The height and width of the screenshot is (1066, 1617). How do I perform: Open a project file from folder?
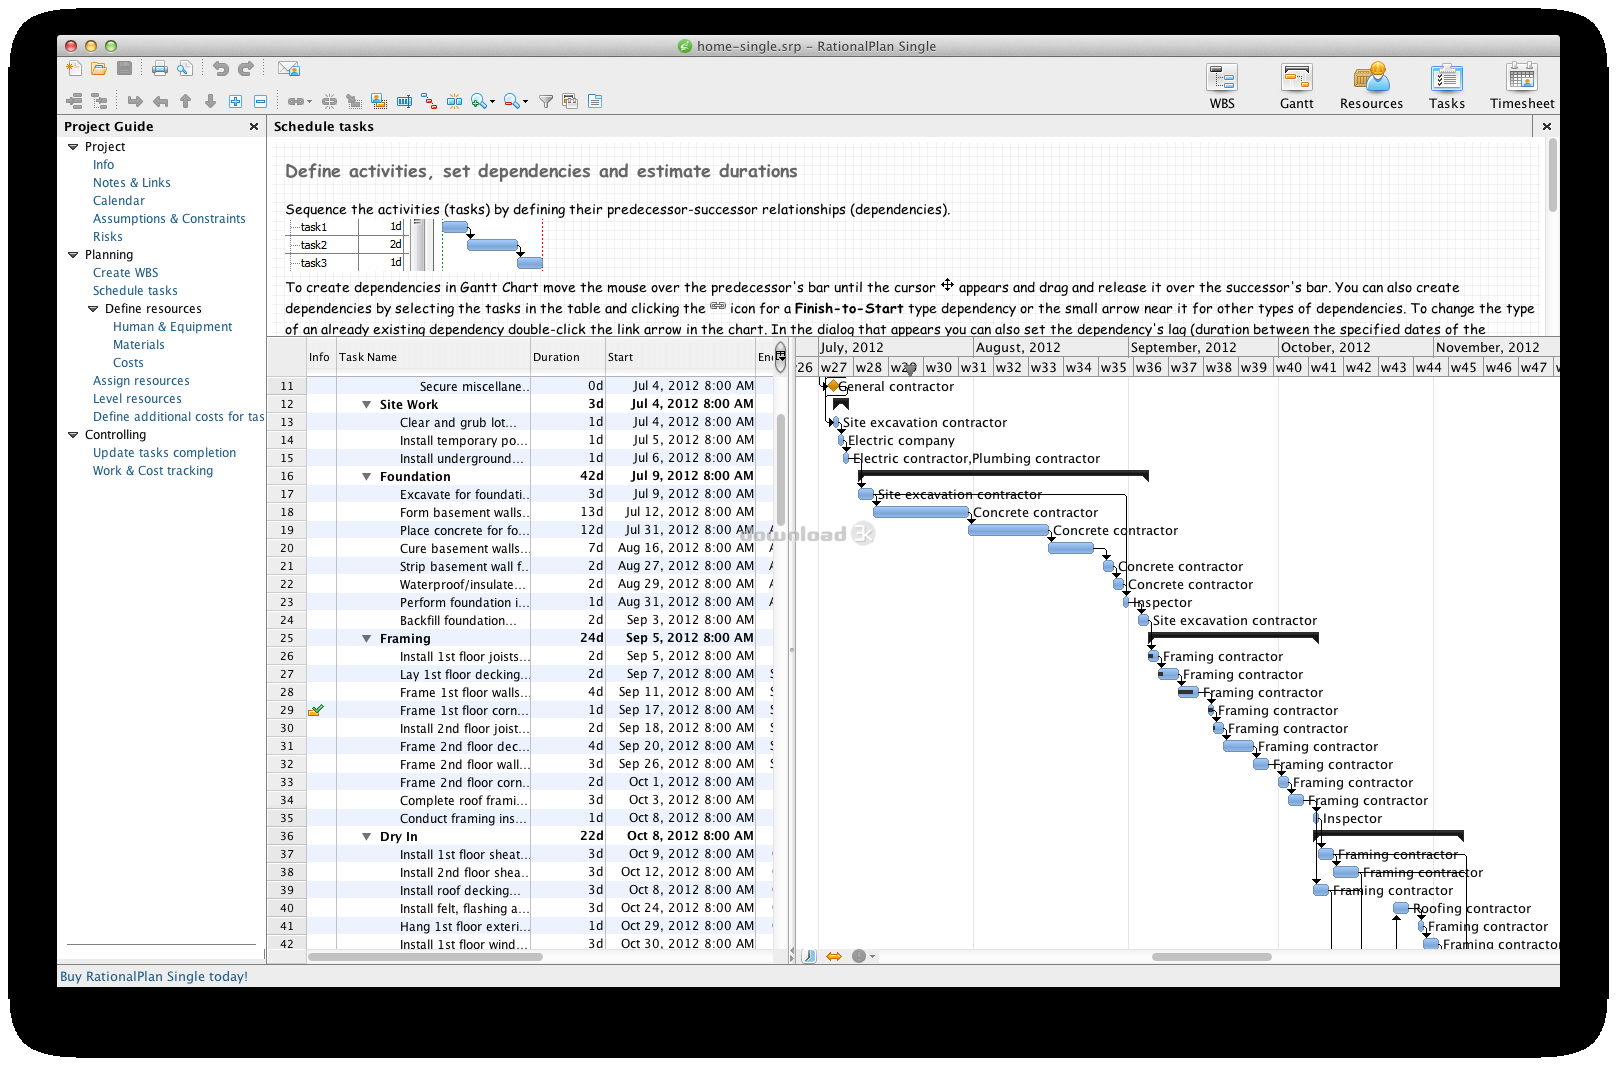click(99, 69)
